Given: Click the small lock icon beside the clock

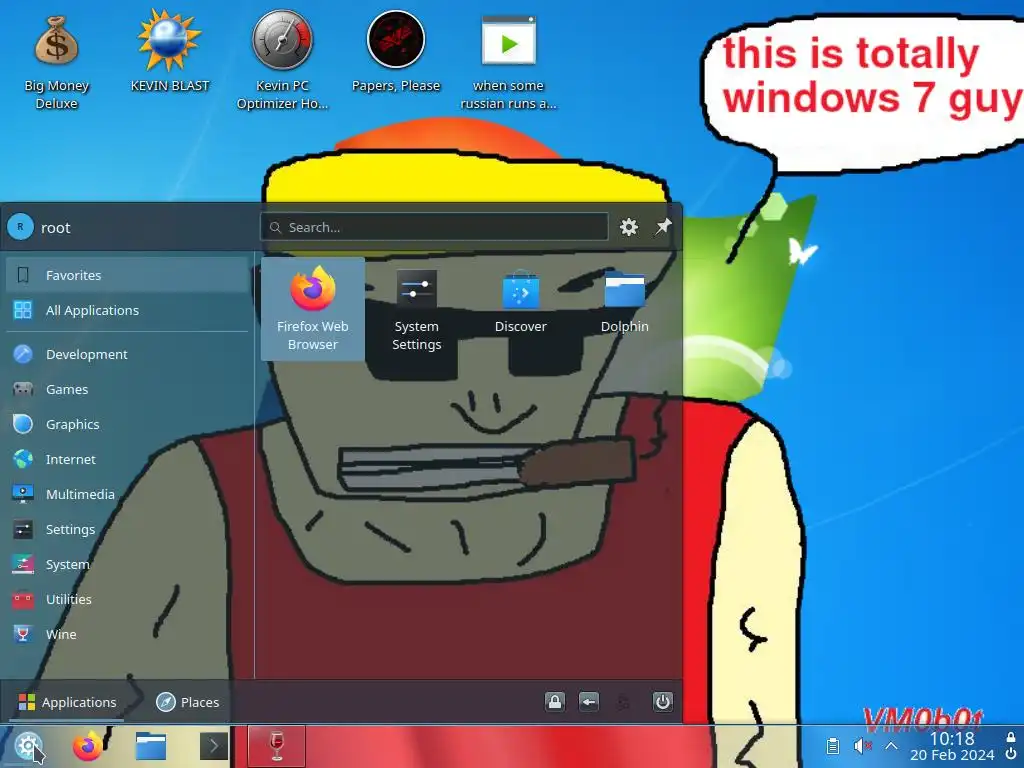Looking at the screenshot, I should pos(1011,737).
